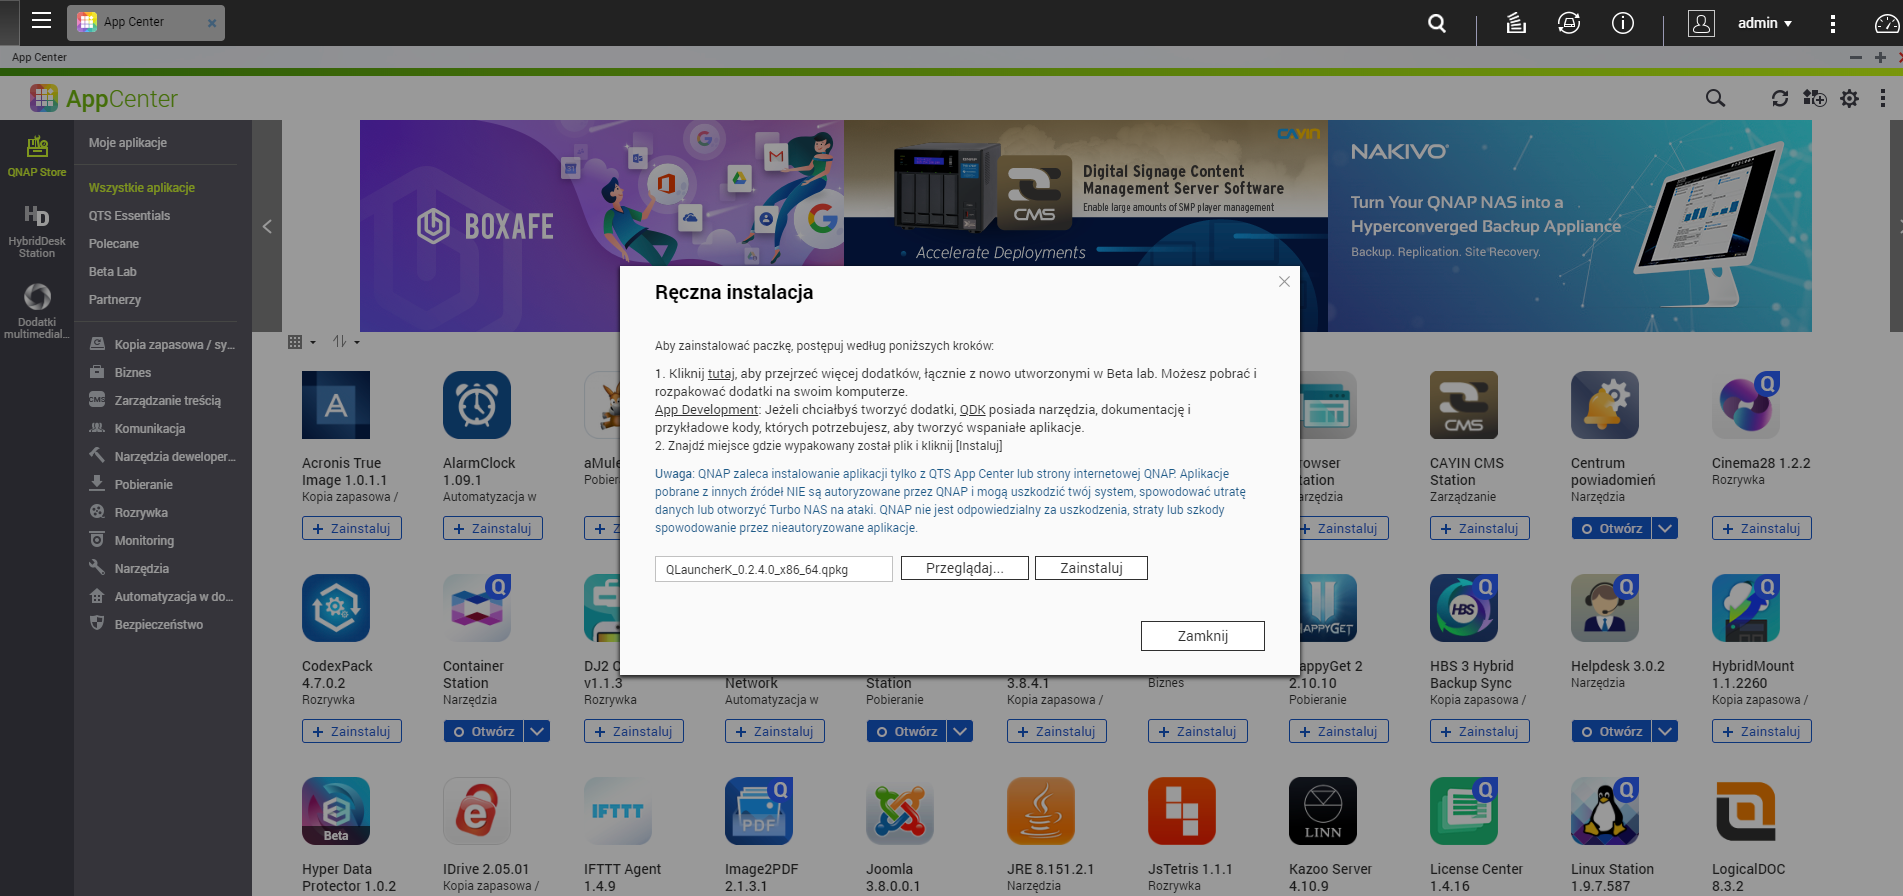Open the event notifications info icon

tap(1623, 23)
